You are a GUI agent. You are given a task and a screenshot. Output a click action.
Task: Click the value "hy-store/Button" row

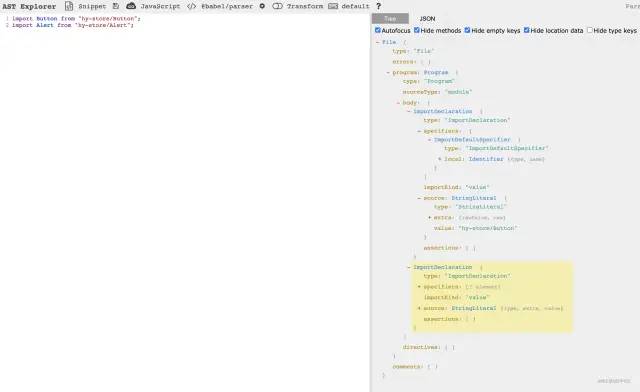tap(476, 228)
